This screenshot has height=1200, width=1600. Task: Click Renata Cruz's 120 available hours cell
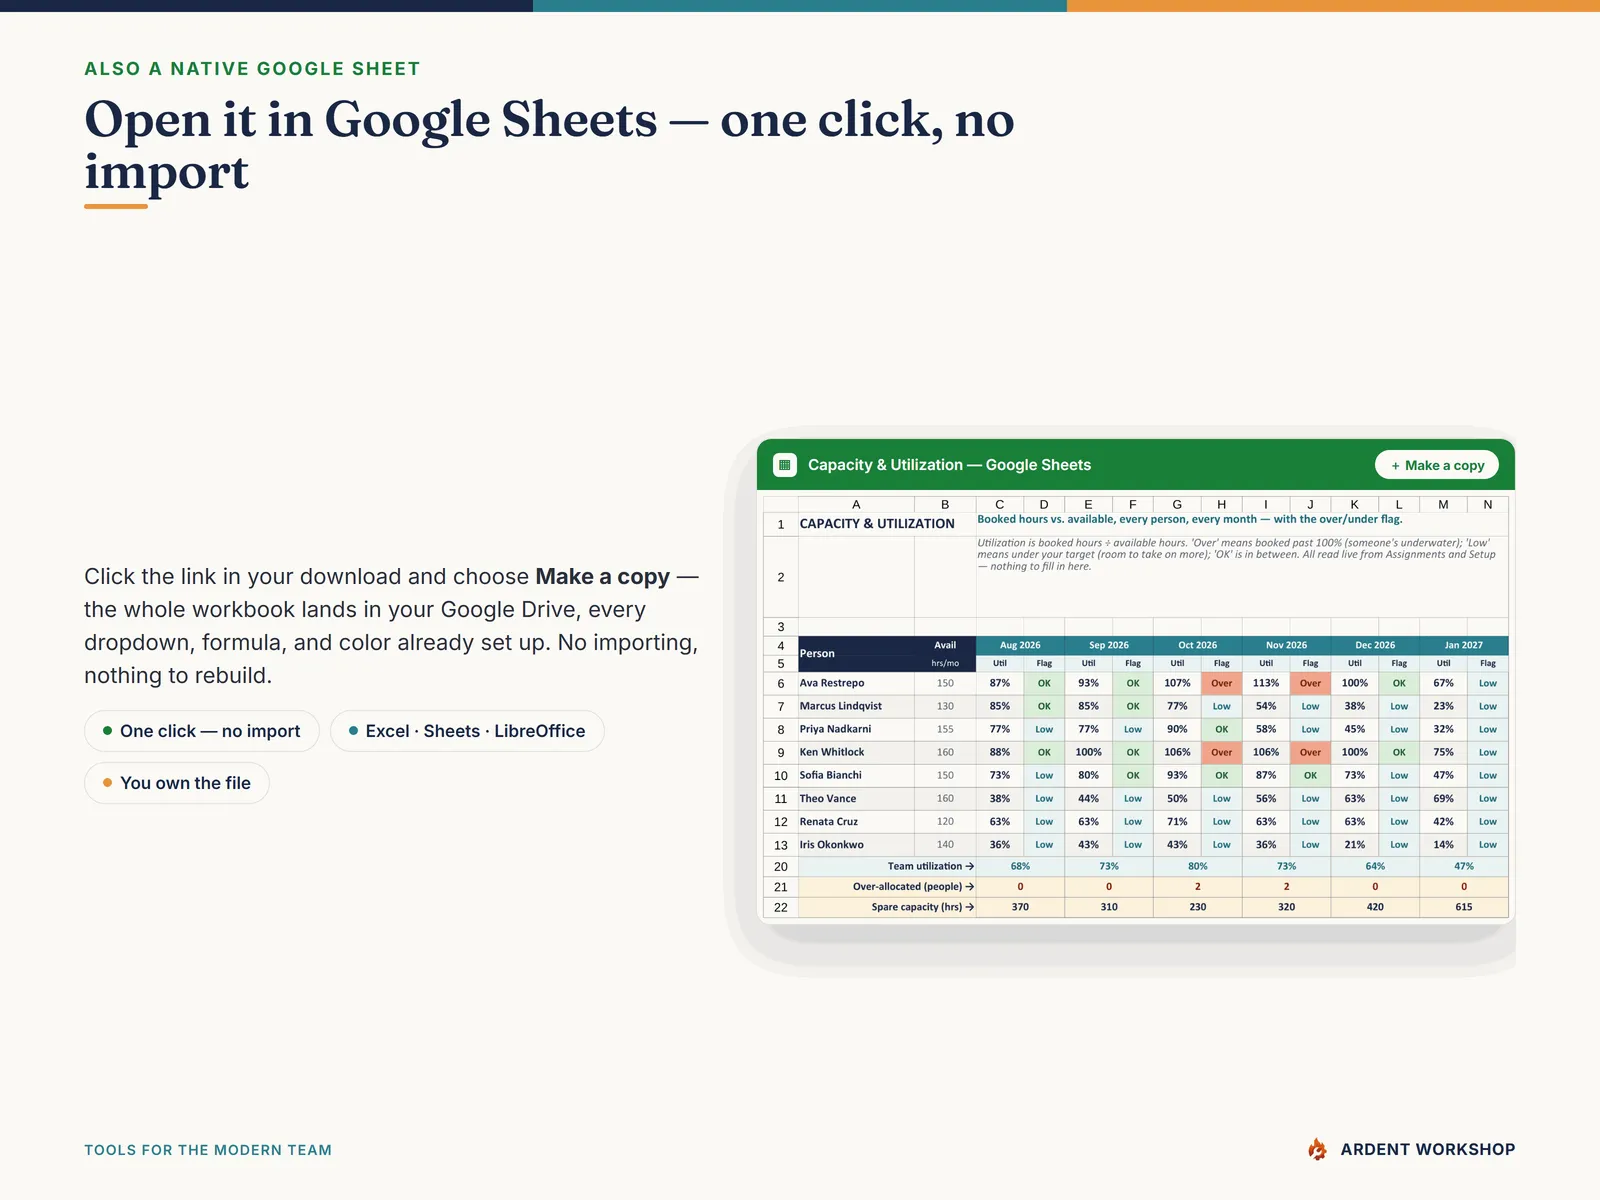pos(945,821)
